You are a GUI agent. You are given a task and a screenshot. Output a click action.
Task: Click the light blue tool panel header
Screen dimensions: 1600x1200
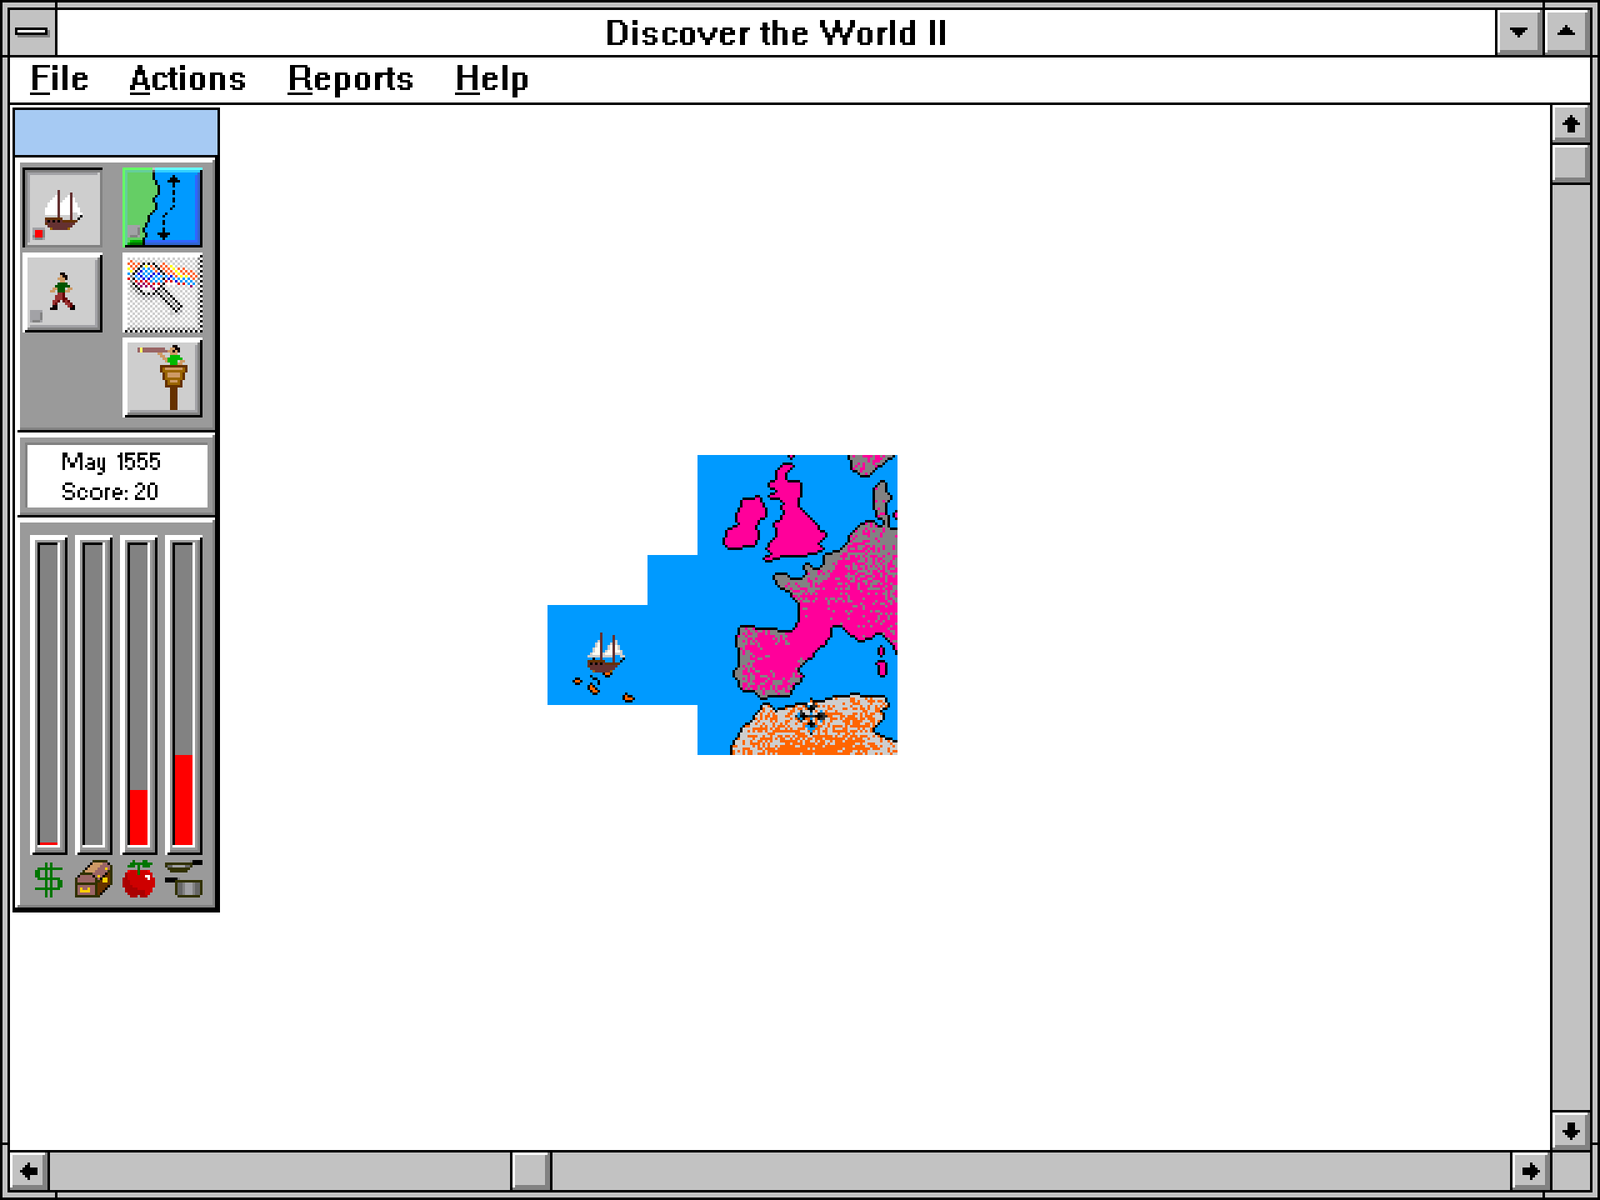[x=116, y=133]
